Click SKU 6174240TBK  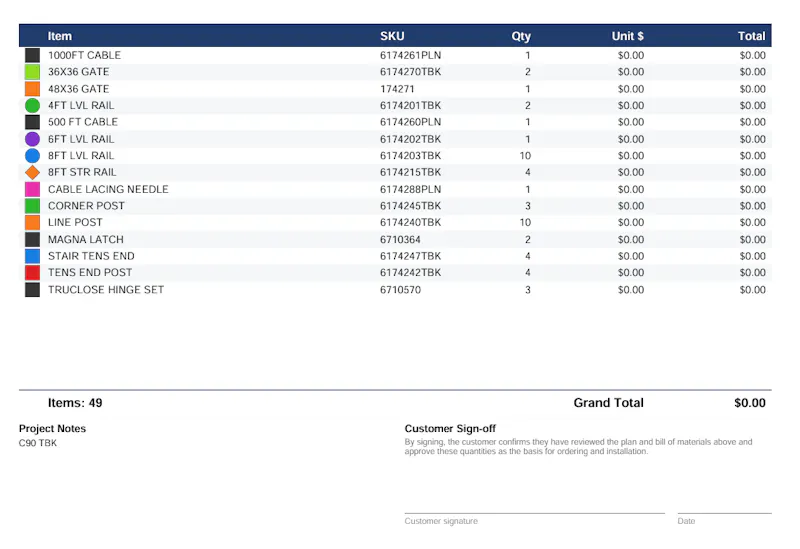(410, 222)
